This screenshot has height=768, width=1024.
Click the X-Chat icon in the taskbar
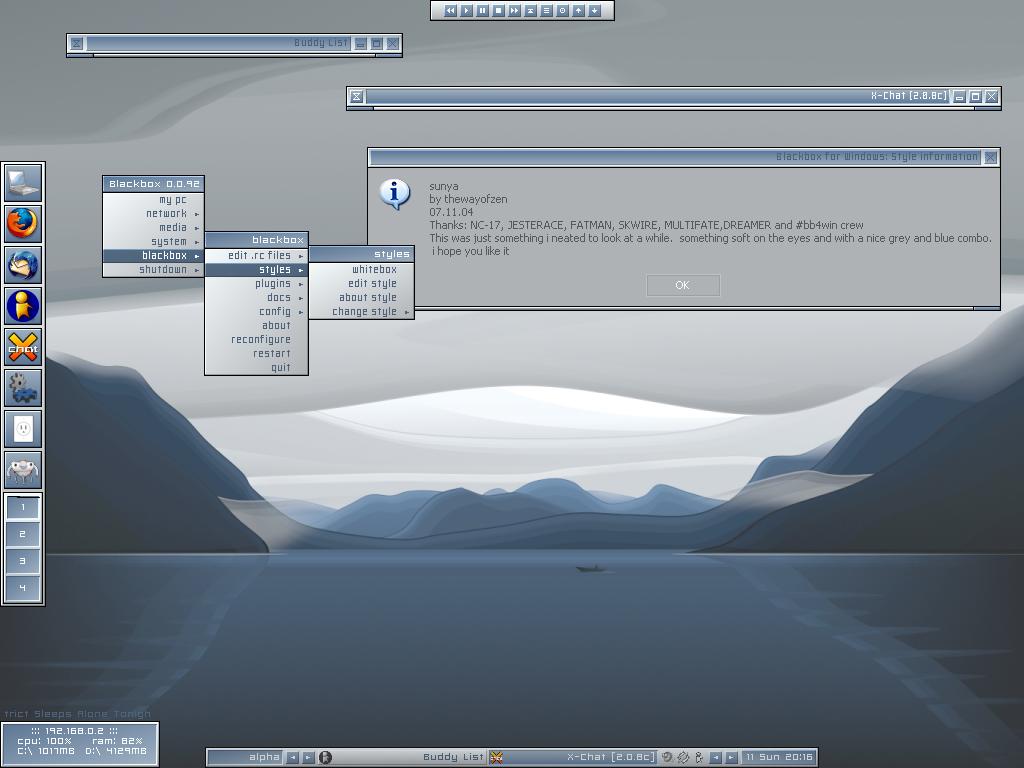497,758
